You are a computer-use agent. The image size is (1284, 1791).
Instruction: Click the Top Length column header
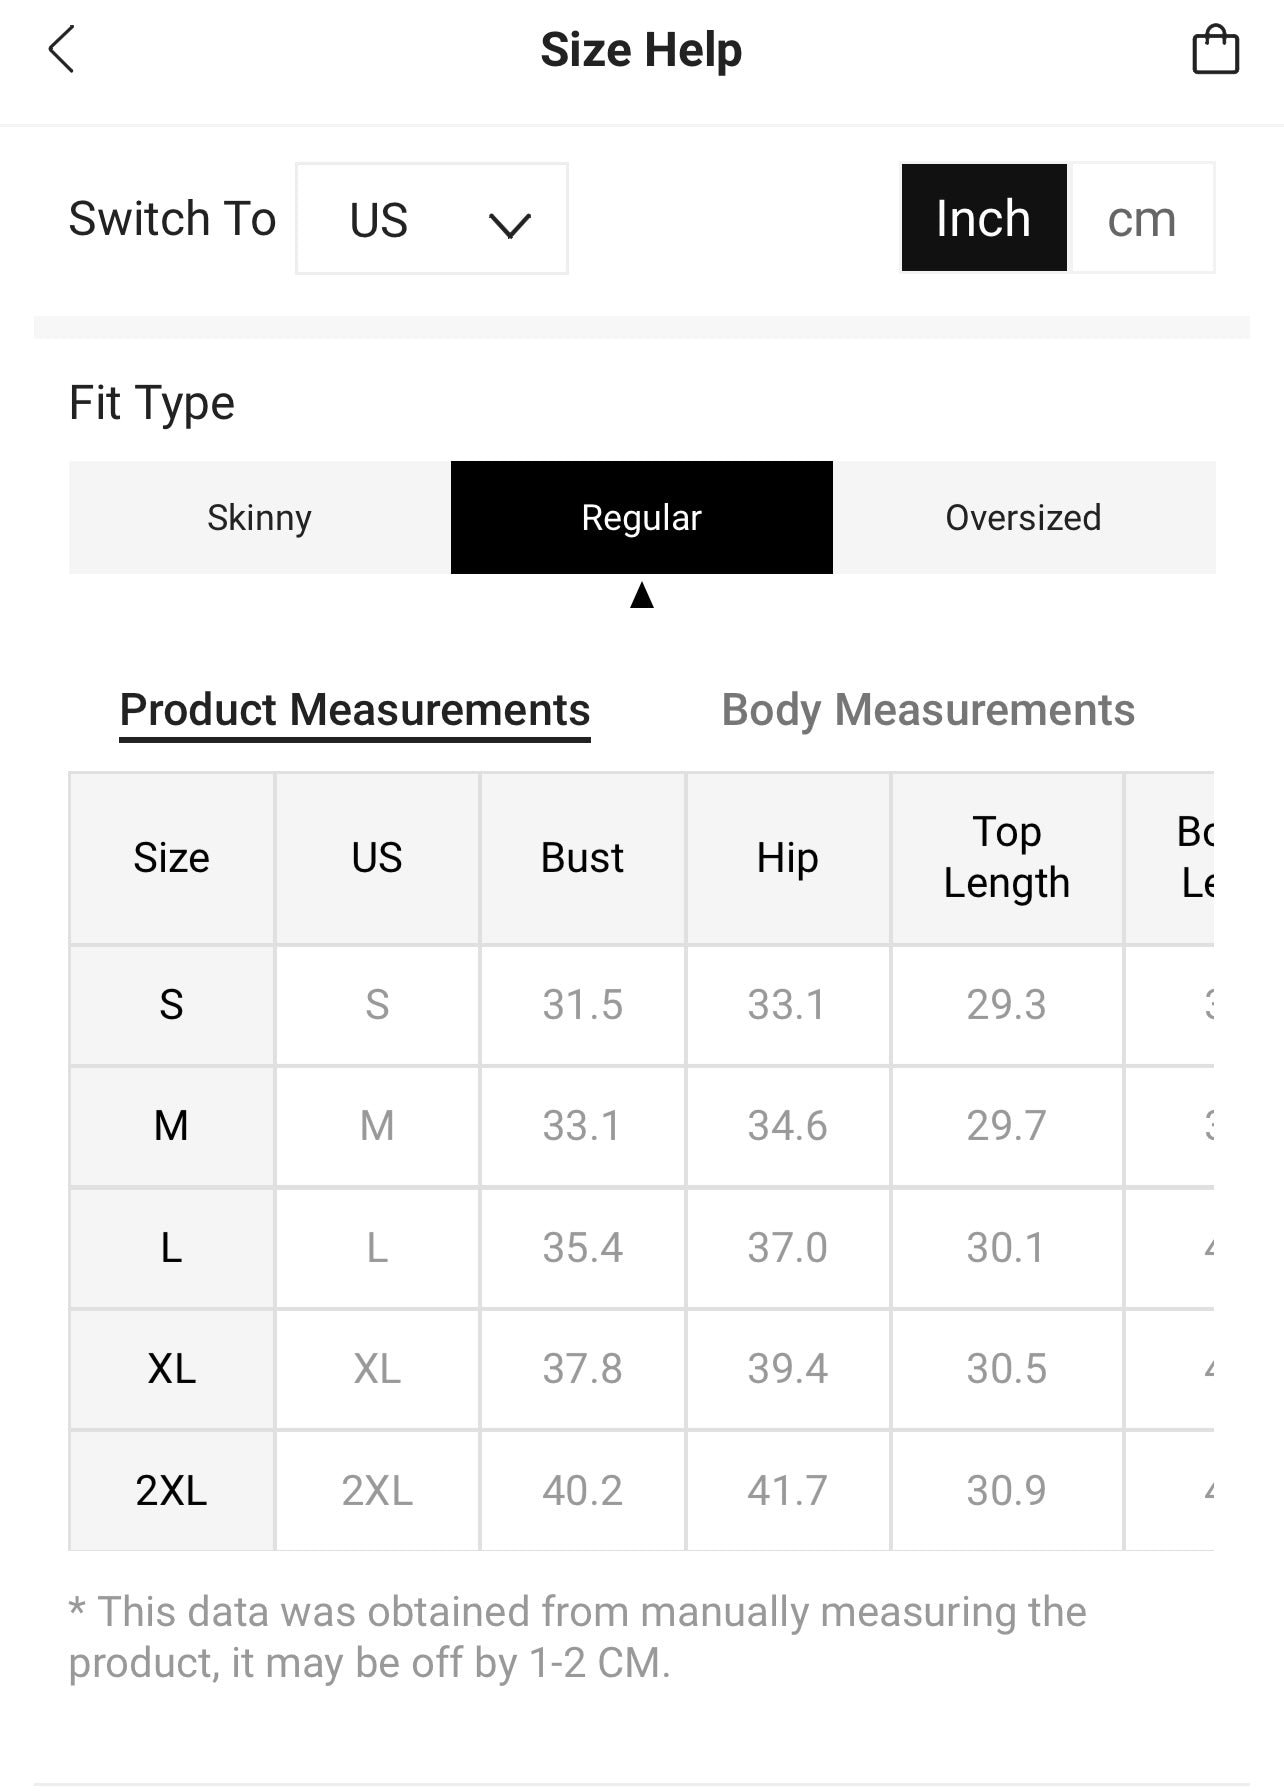tap(1006, 858)
